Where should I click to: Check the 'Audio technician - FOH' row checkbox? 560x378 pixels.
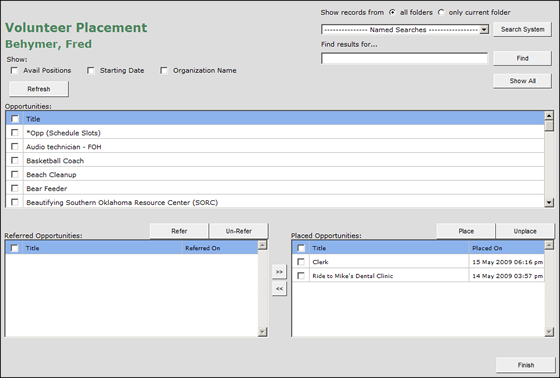[x=15, y=146]
